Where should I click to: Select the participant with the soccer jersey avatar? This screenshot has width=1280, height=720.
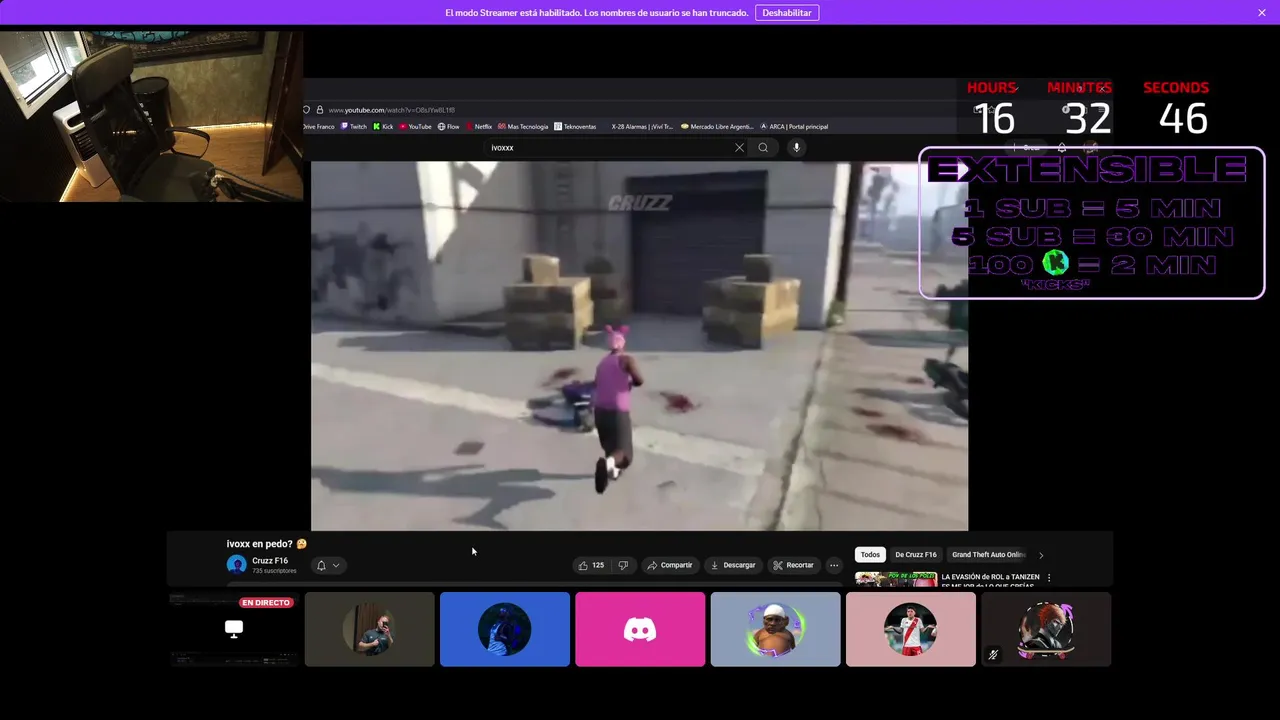911,629
